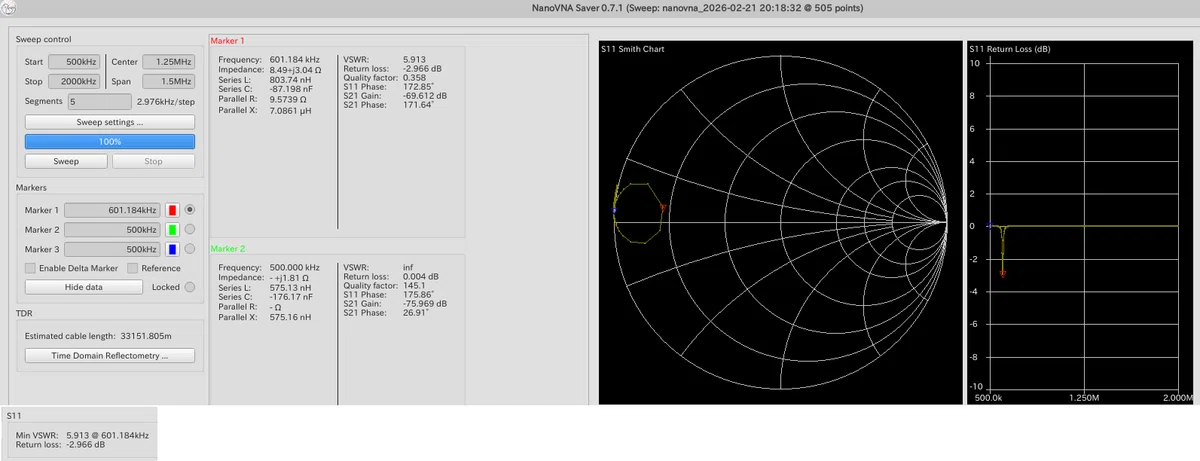Click Hide data button
This screenshot has height=461, width=1200.
pyautogui.click(x=84, y=286)
